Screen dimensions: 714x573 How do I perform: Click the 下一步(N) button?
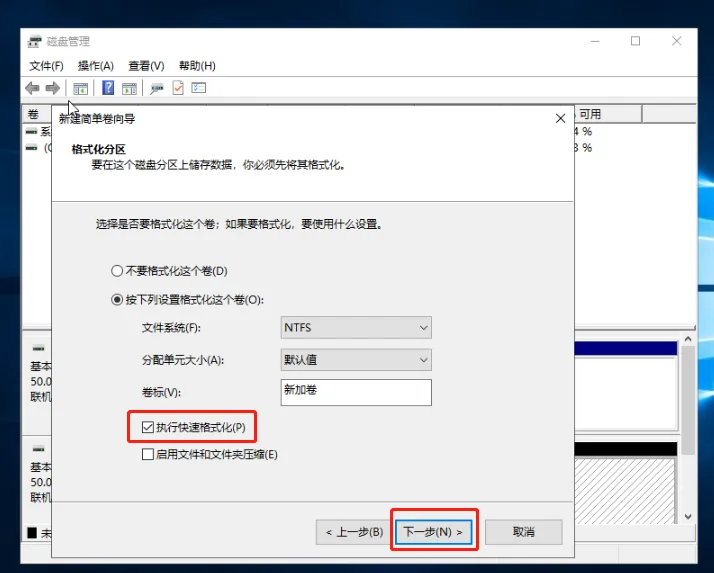point(433,532)
